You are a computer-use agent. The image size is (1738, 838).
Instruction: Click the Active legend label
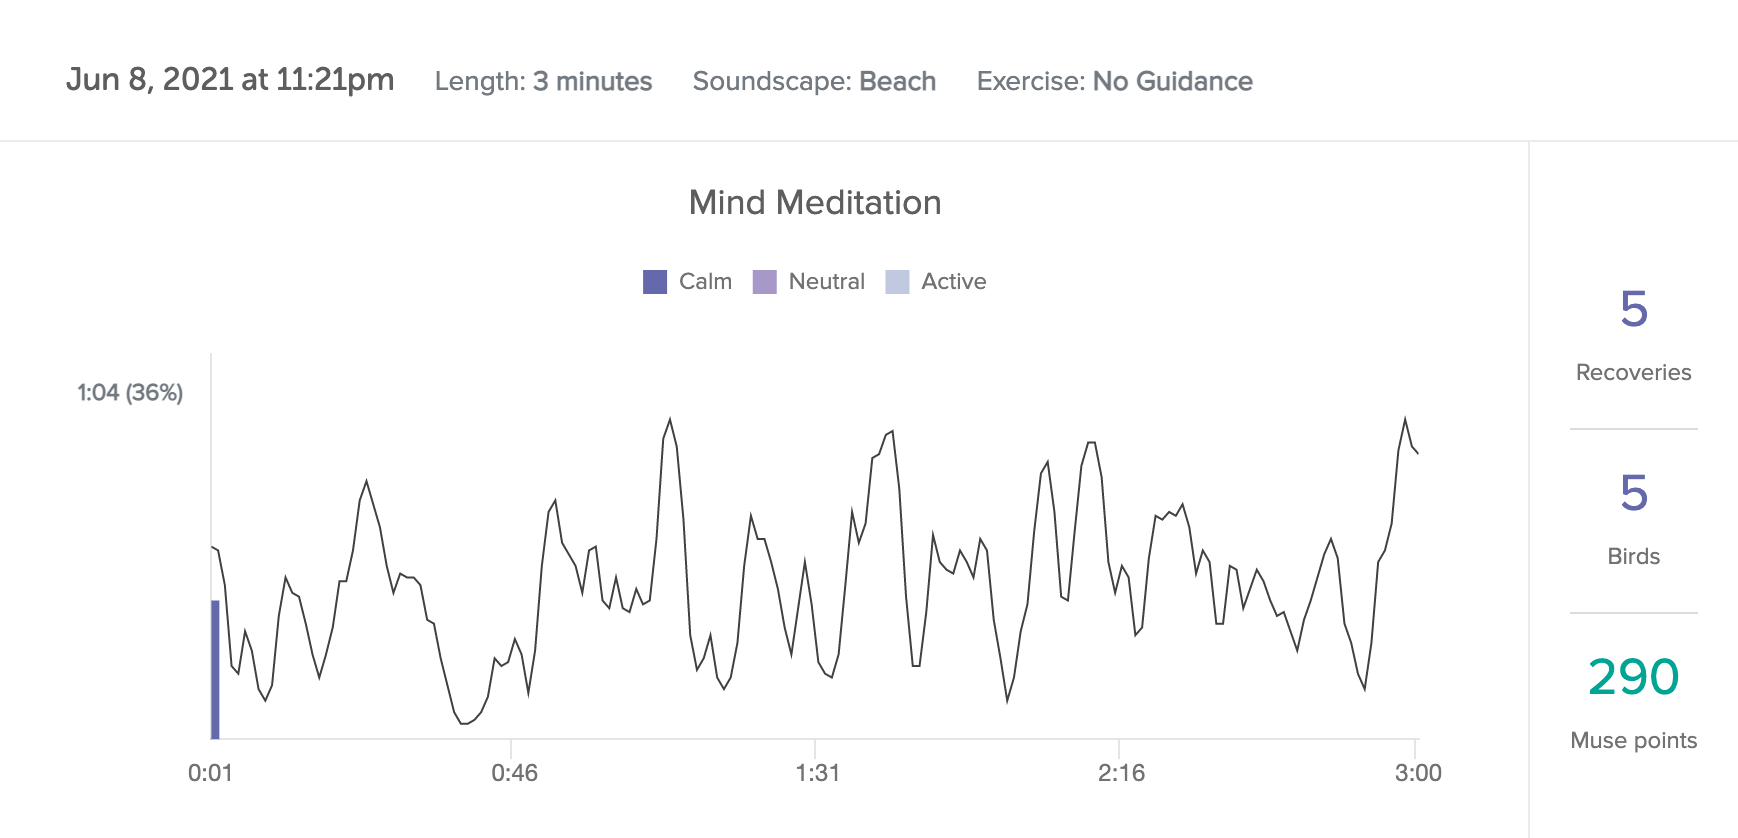click(x=953, y=282)
